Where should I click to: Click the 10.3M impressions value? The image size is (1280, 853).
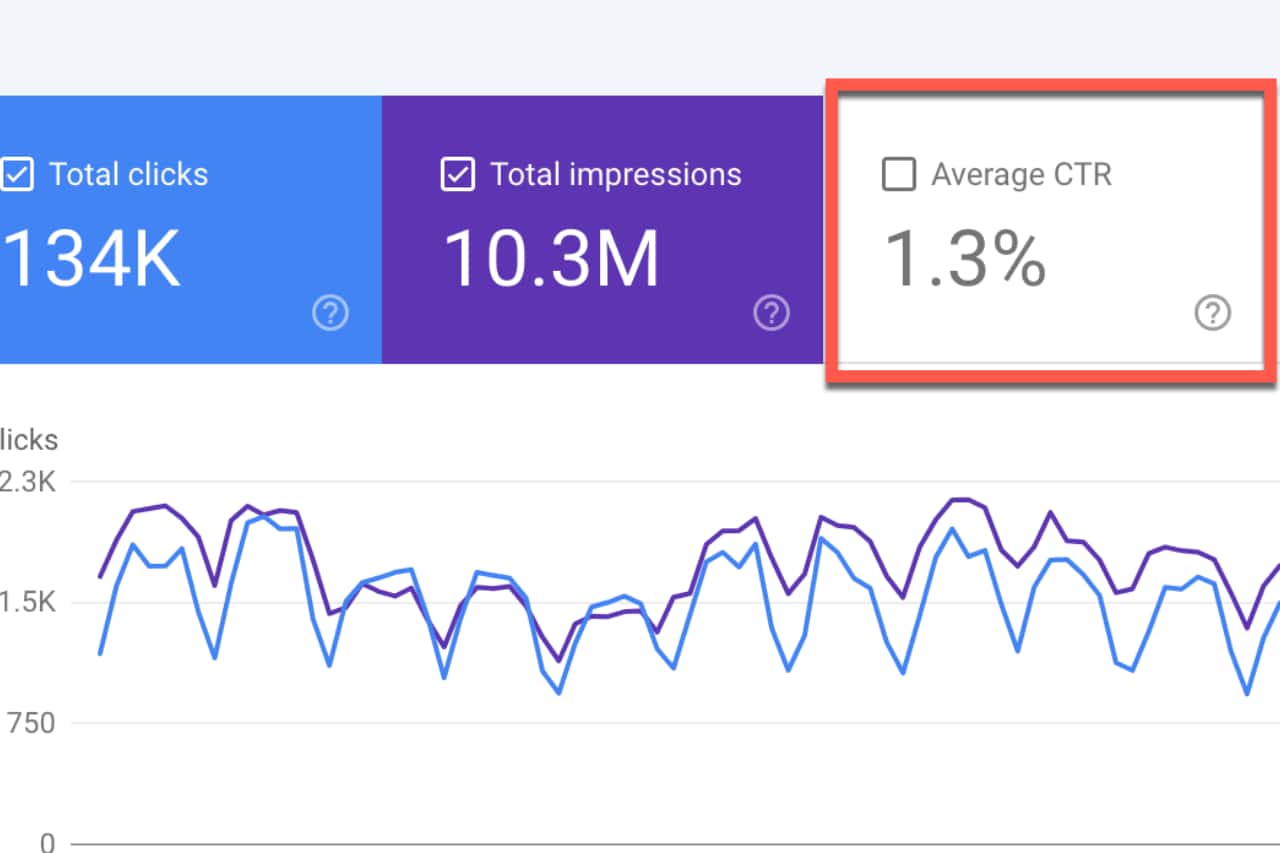tap(551, 259)
